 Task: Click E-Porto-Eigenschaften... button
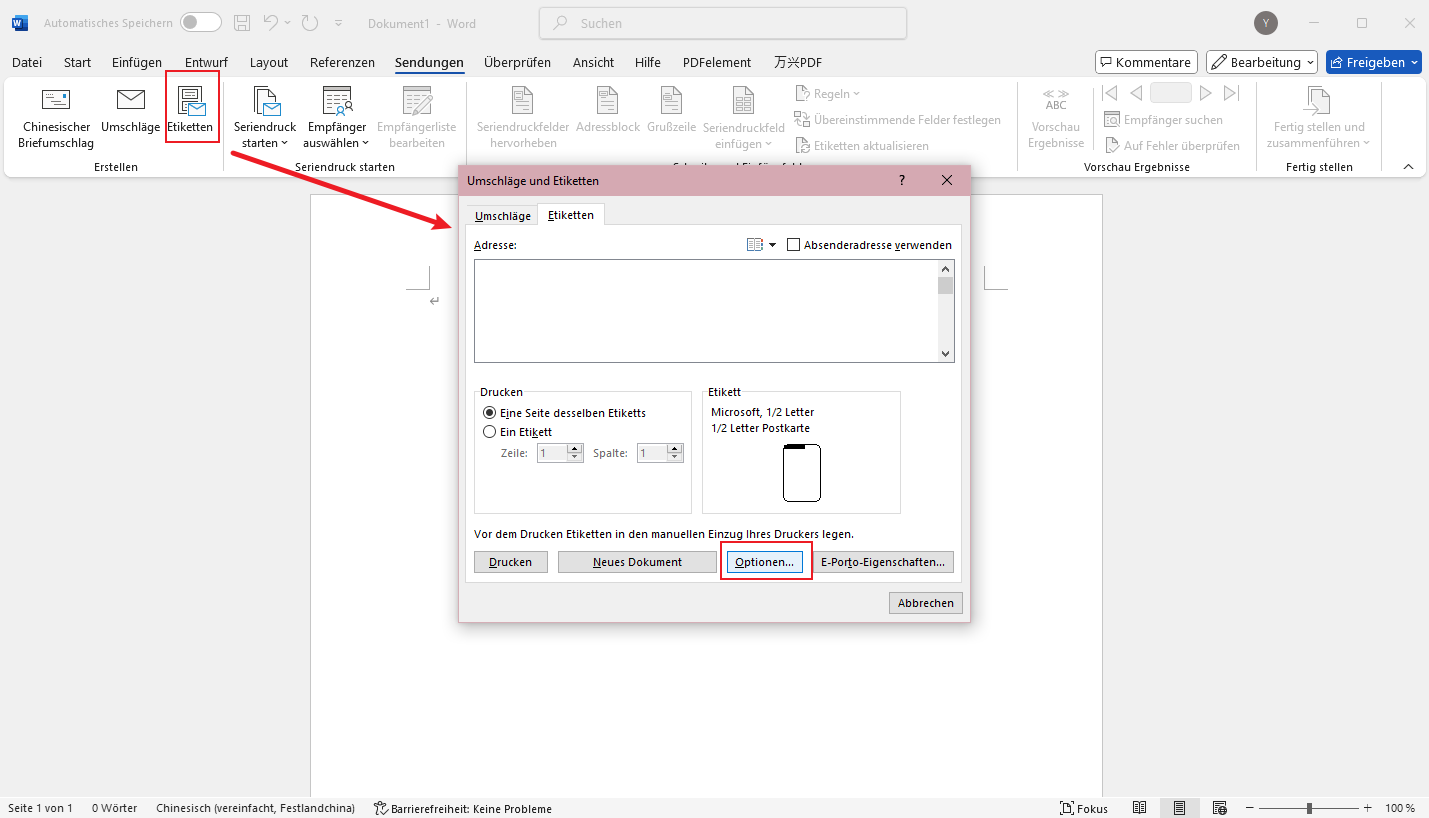pyautogui.click(x=883, y=562)
